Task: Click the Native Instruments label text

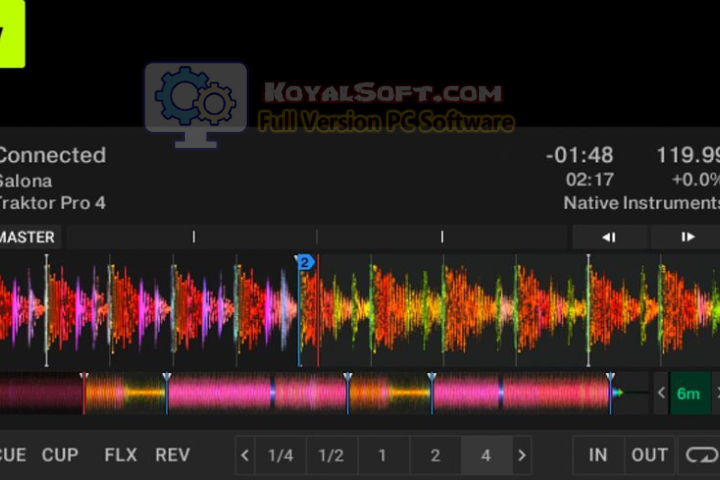Action: pyautogui.click(x=641, y=203)
